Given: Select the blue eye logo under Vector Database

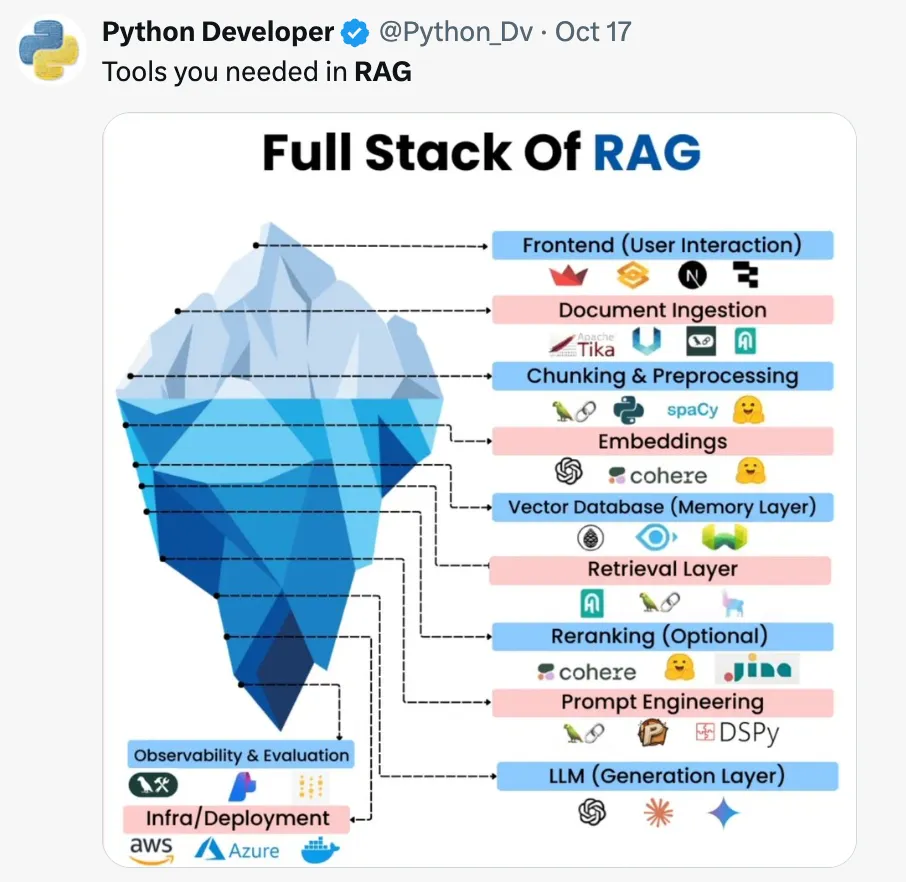Looking at the screenshot, I should coord(656,538).
